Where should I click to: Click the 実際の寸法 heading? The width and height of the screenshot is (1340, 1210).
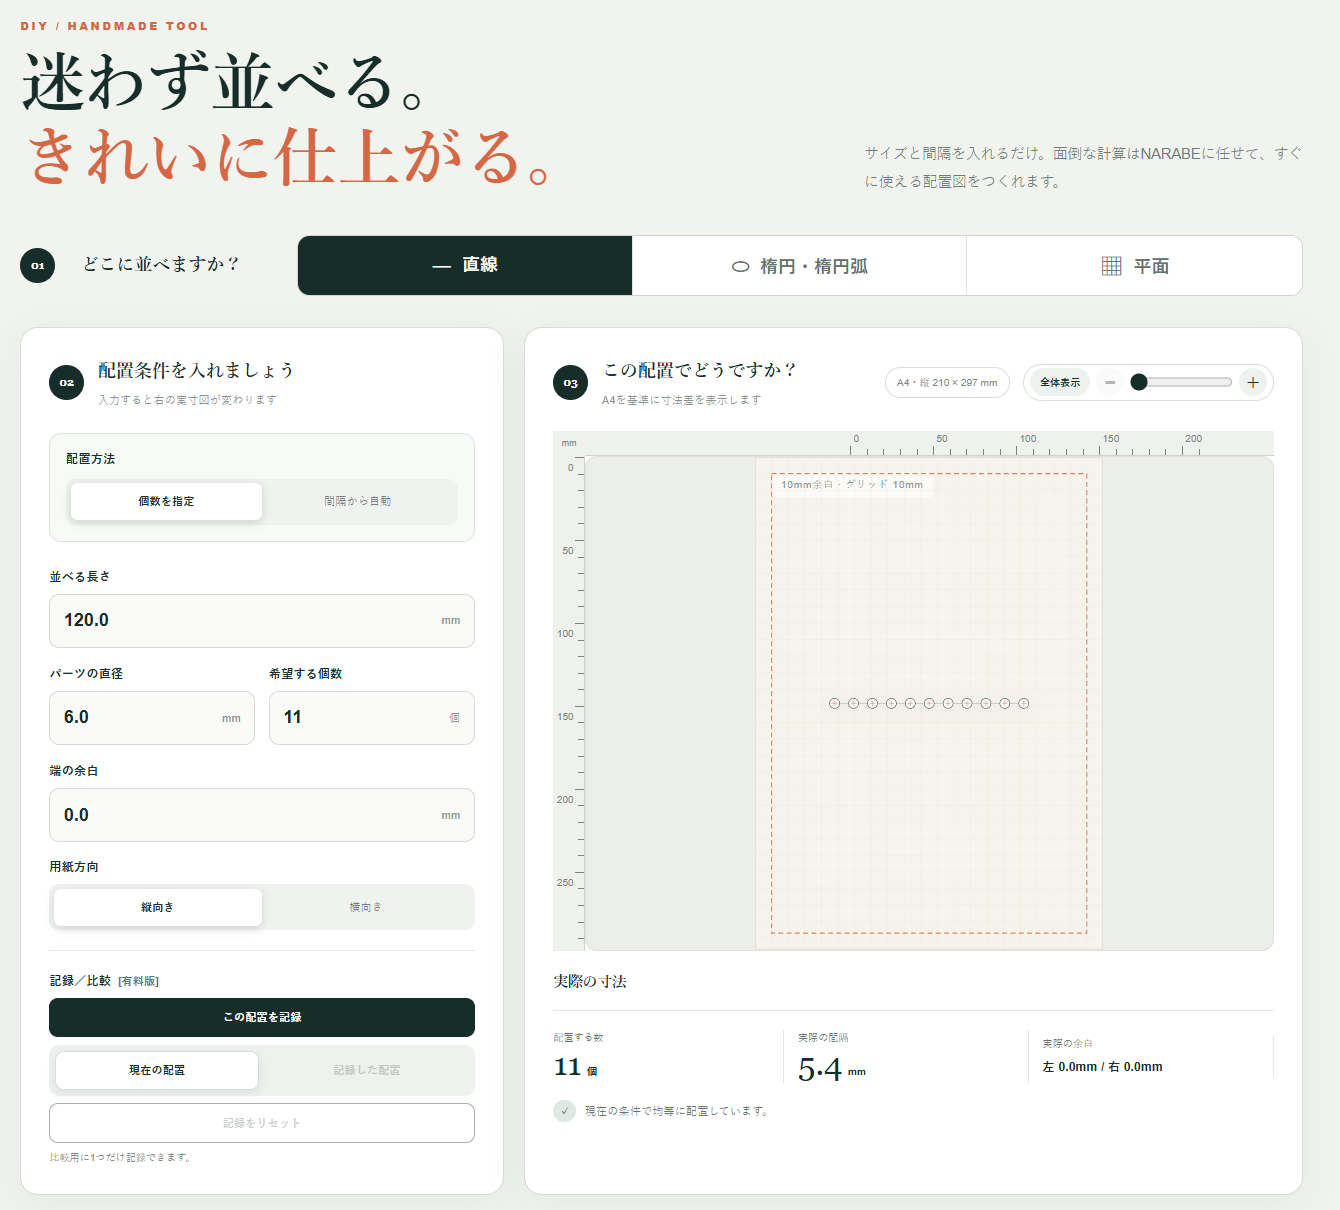click(x=590, y=982)
